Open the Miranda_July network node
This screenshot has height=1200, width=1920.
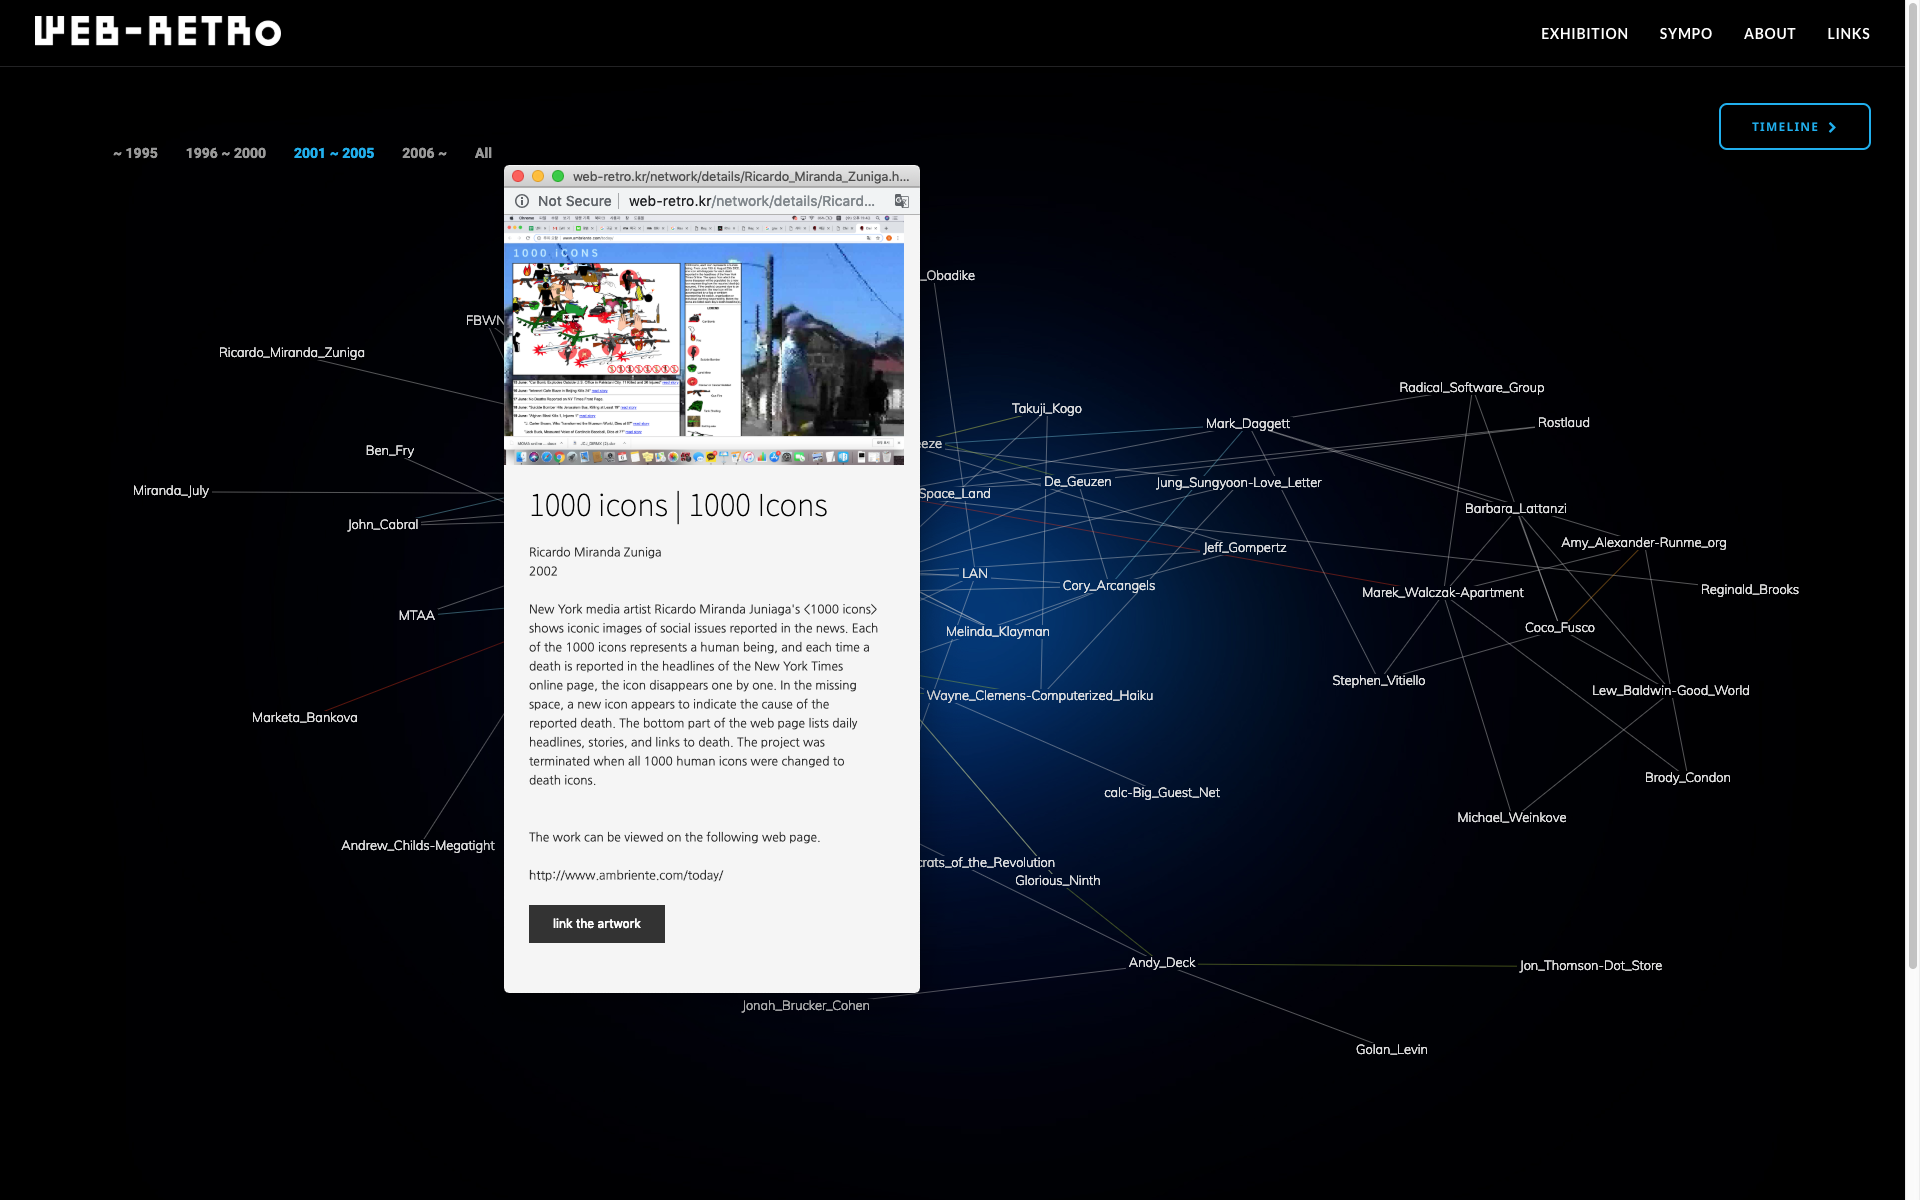coord(171,490)
